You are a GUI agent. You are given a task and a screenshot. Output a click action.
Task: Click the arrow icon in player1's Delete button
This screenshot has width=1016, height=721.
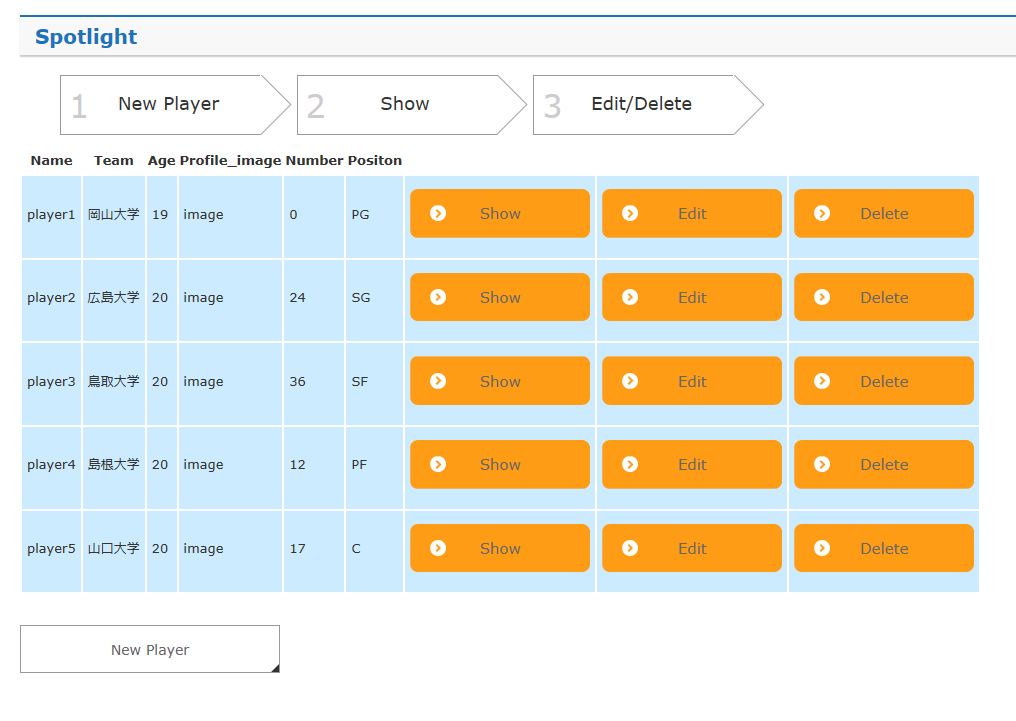coord(822,213)
